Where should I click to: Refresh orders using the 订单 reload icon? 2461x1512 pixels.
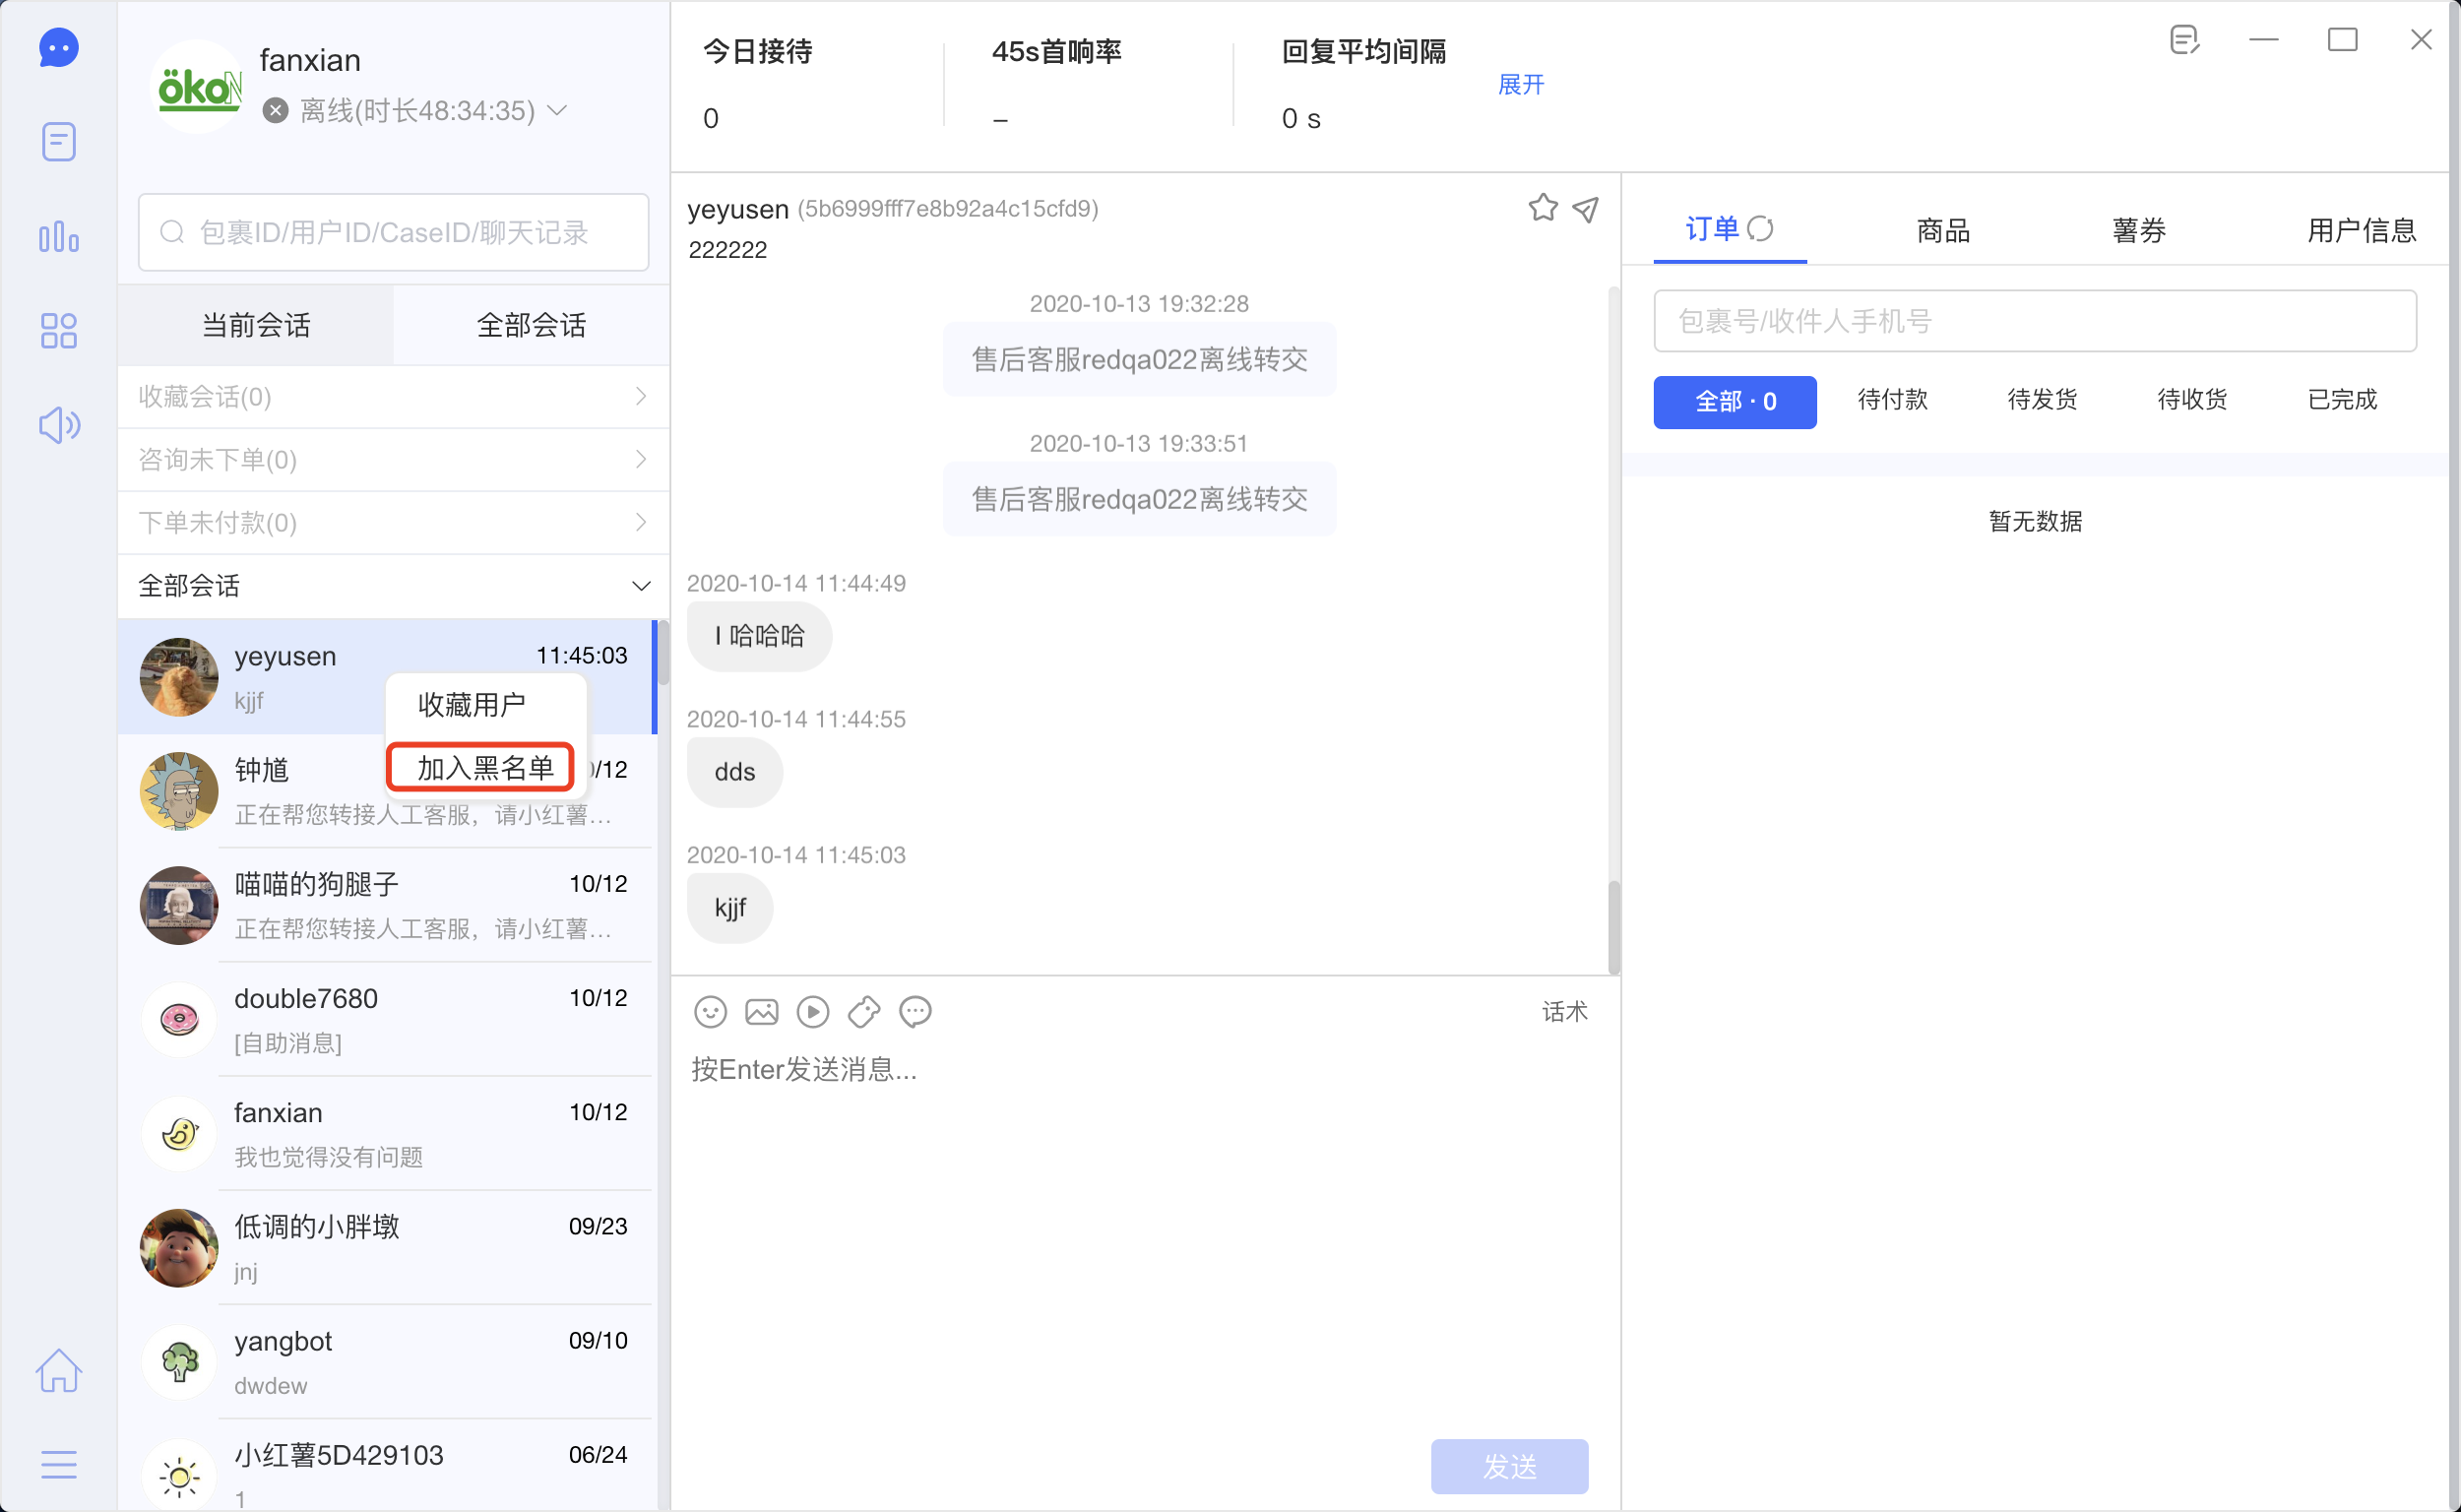pyautogui.click(x=1760, y=229)
